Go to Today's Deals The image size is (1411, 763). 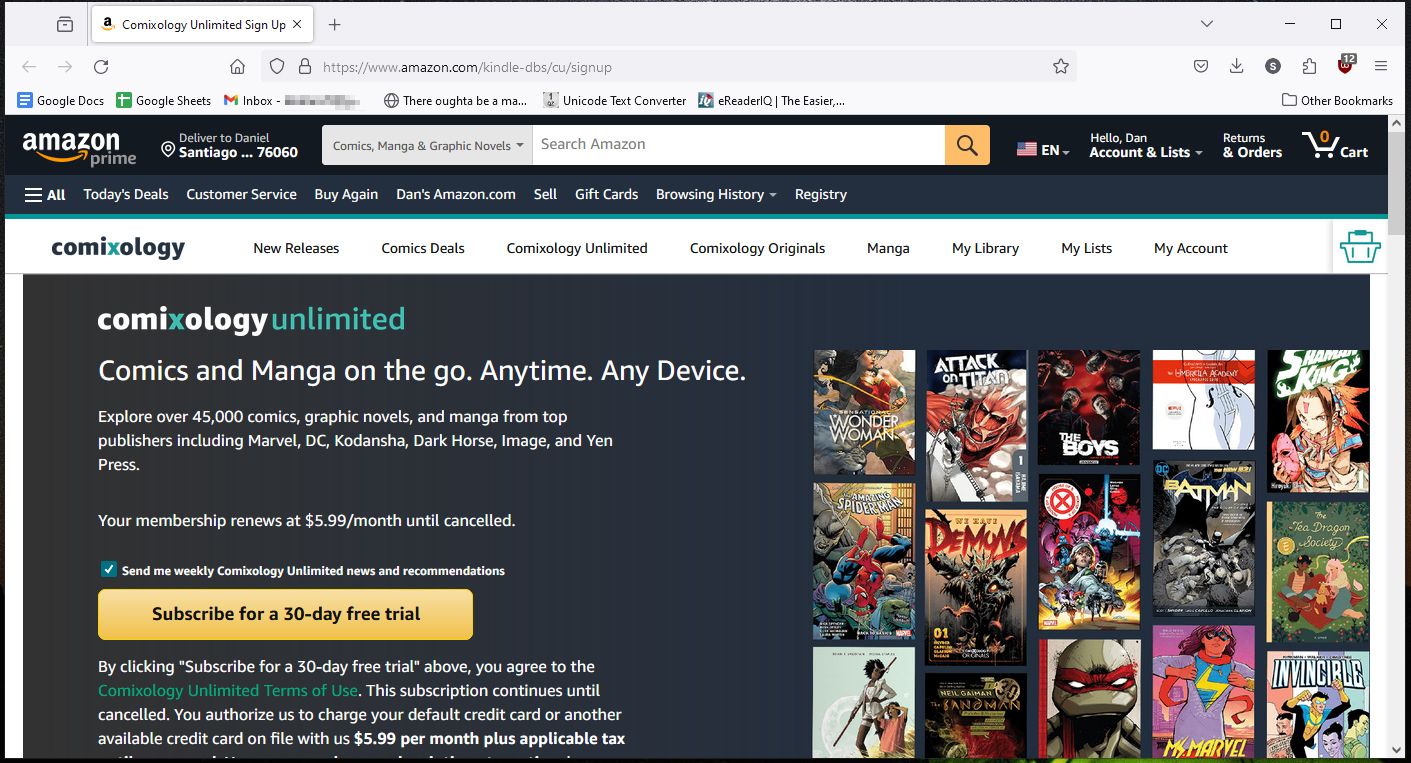point(126,194)
